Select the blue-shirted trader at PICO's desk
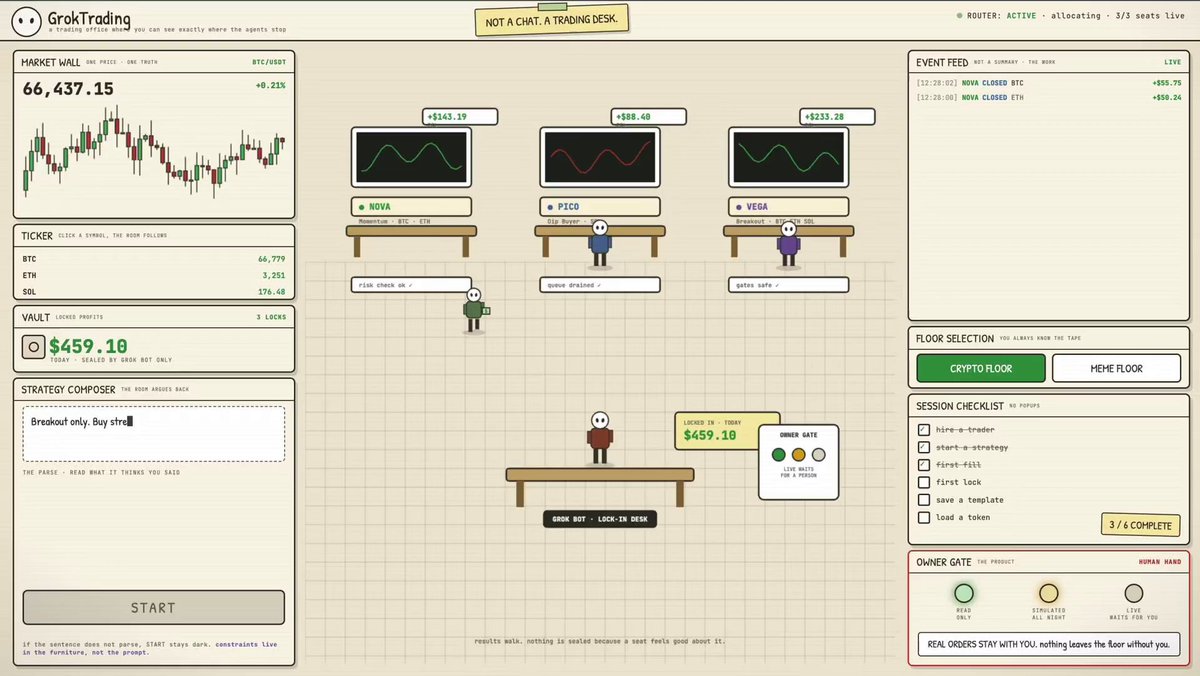This screenshot has height=676, width=1200. 599,245
